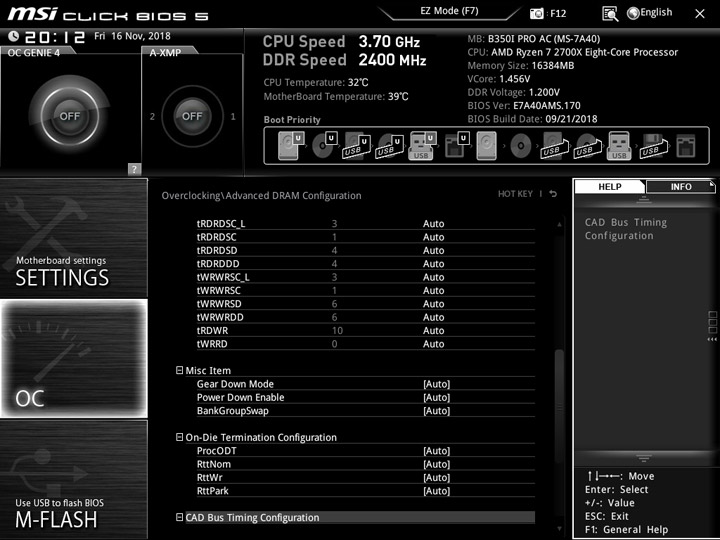Click the date Fri 16 Nov, 2018

tap(132, 36)
